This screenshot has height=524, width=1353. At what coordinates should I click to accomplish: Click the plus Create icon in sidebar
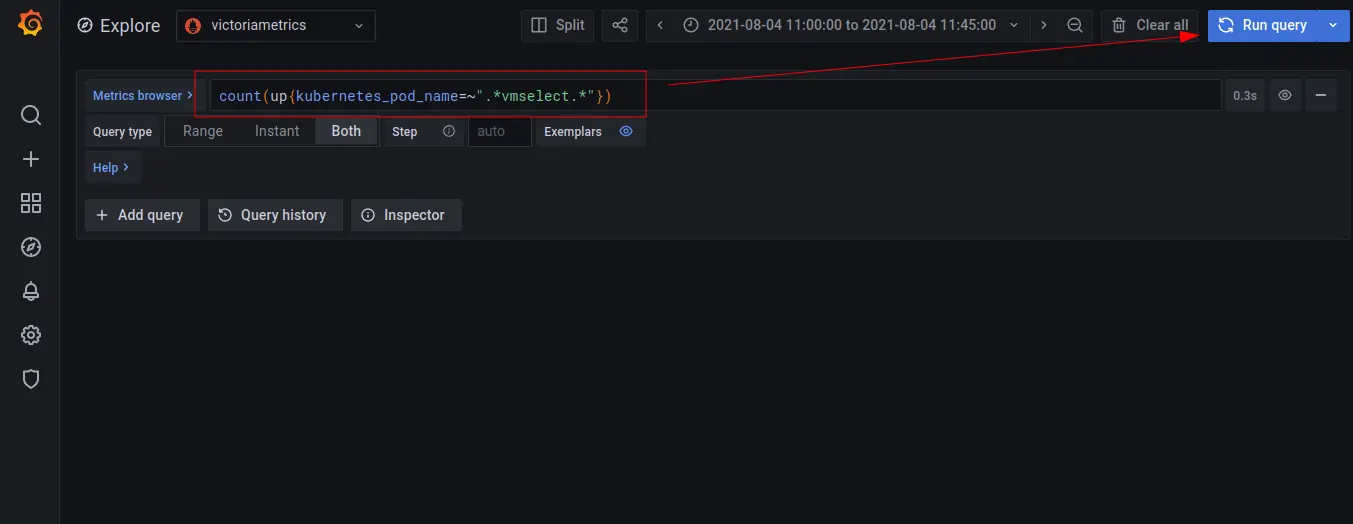tap(31, 159)
